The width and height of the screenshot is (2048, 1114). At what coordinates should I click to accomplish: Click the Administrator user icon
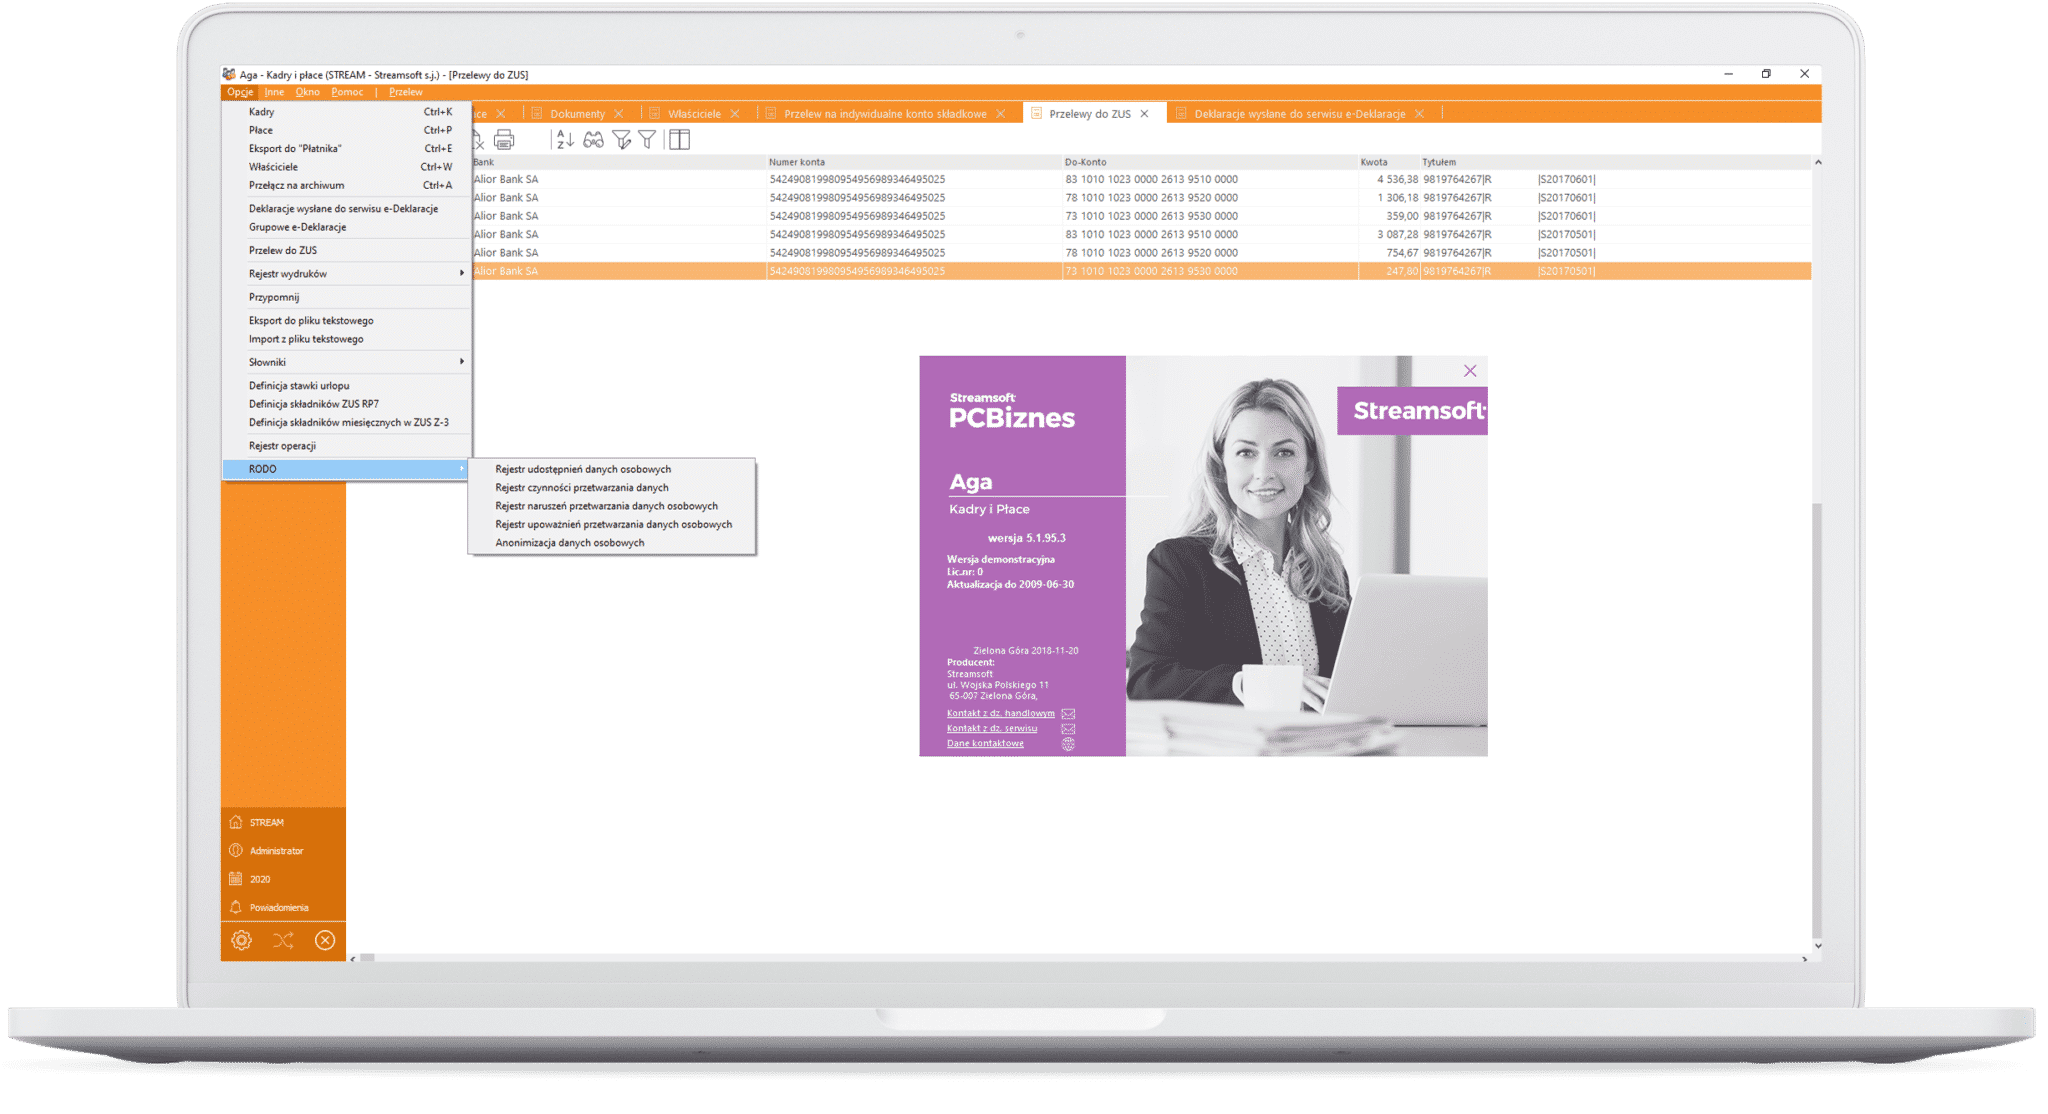[236, 851]
